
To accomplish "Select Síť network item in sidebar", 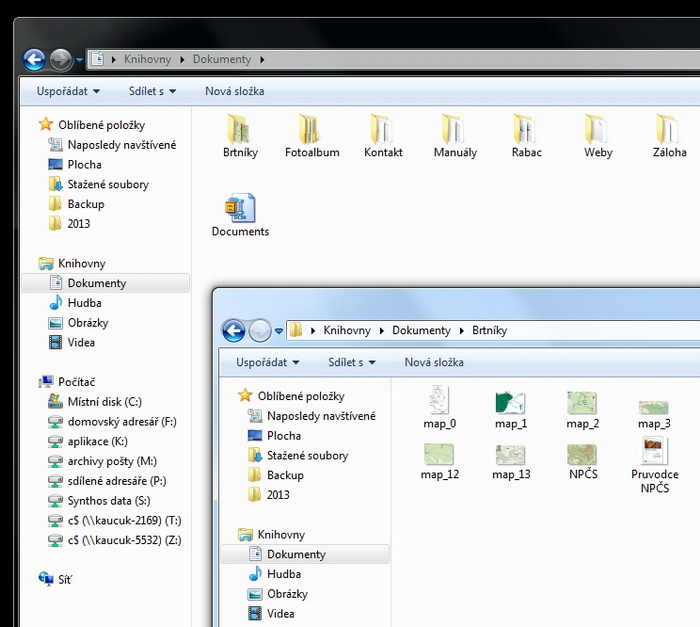I will [65, 579].
